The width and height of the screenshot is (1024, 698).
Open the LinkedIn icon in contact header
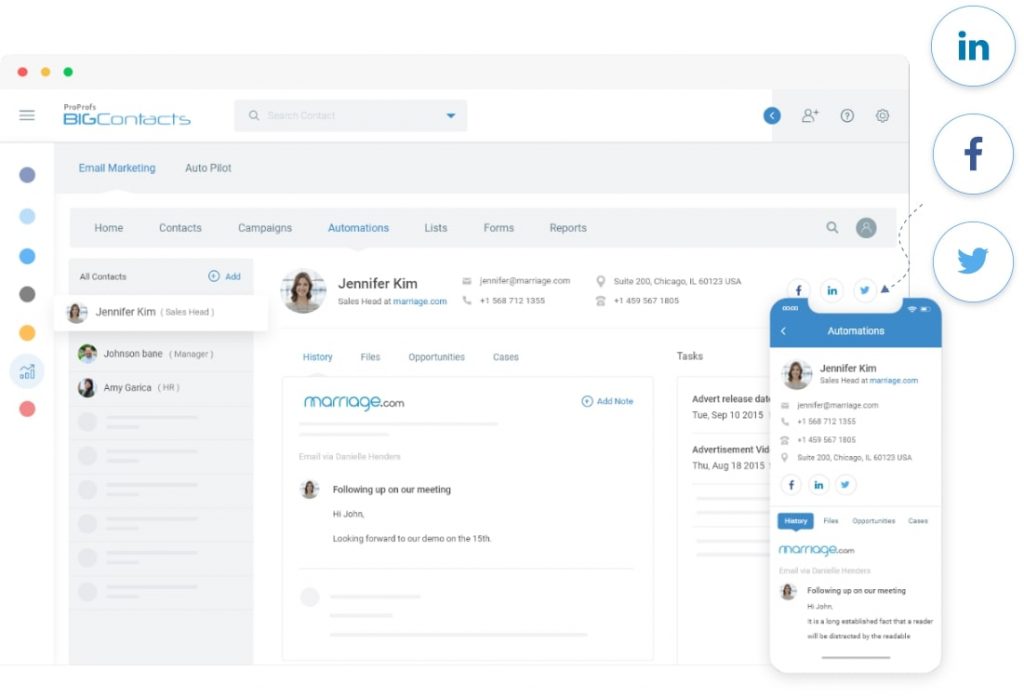(831, 291)
